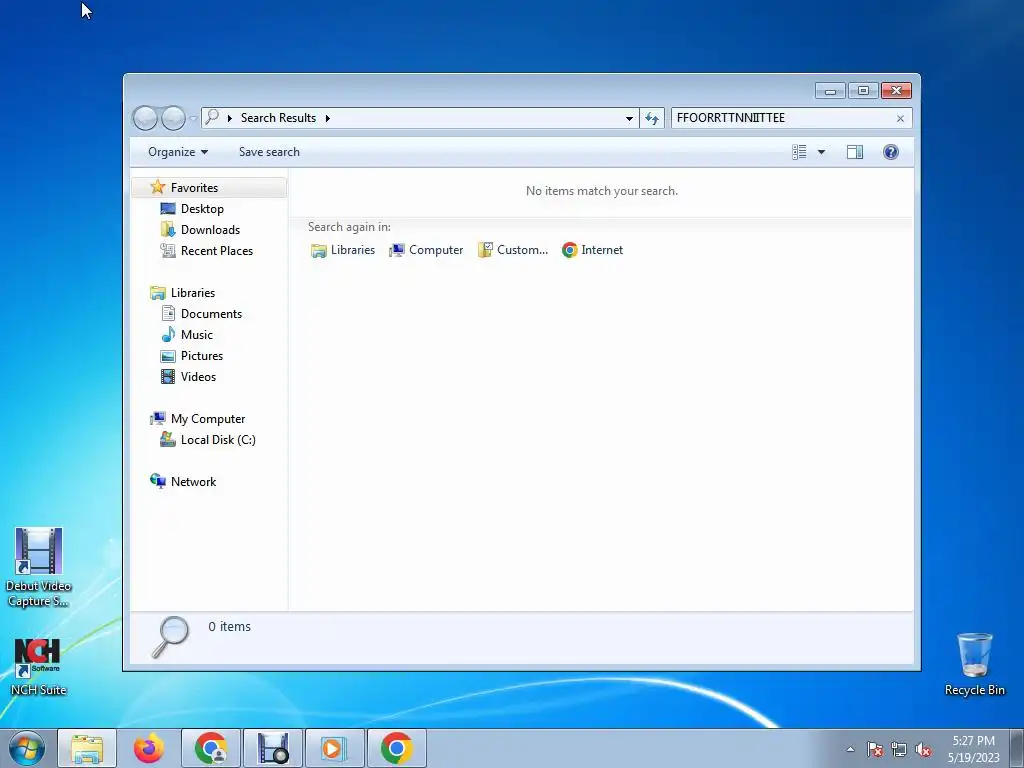Open the view options dropdown arrow
The width and height of the screenshot is (1024, 768).
coord(822,152)
